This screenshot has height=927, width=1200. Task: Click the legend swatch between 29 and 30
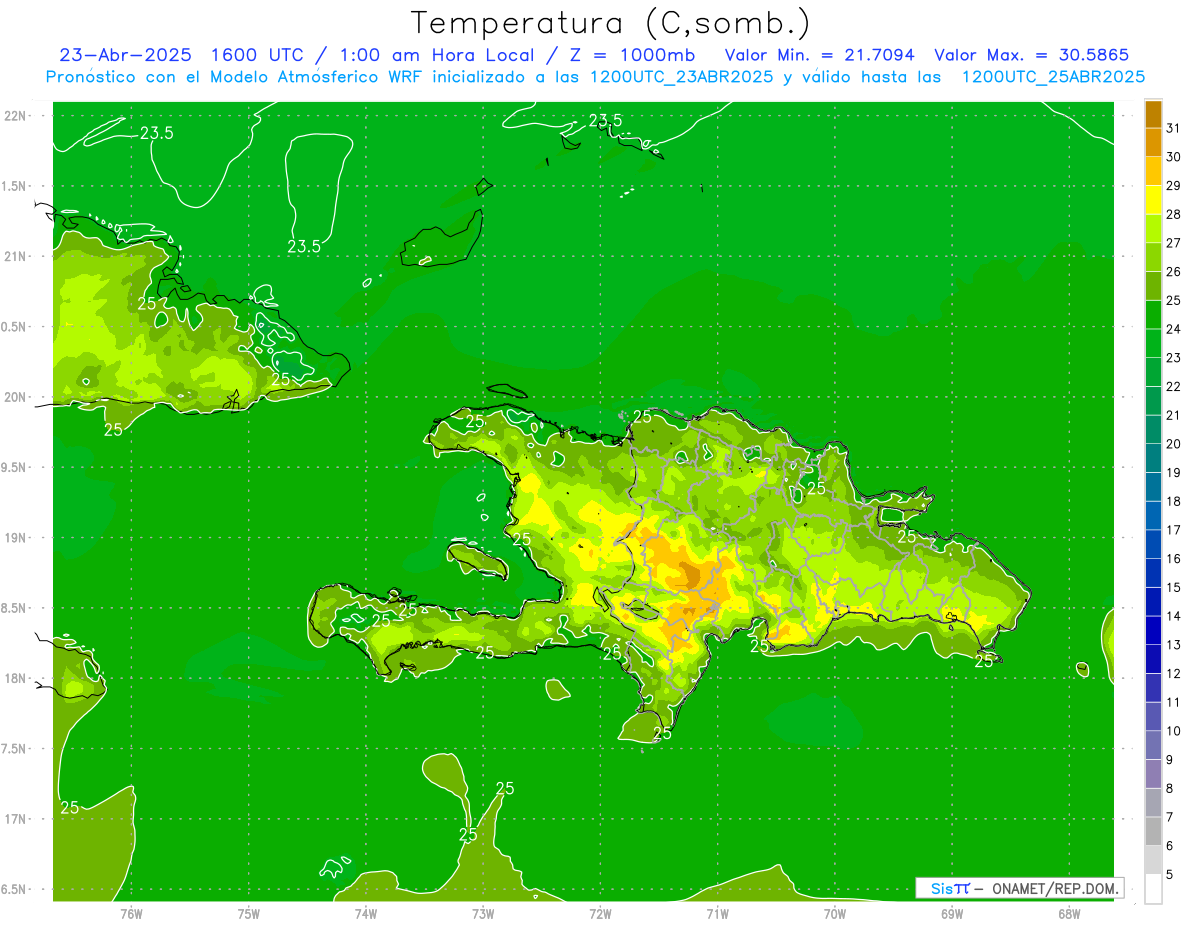1153,172
